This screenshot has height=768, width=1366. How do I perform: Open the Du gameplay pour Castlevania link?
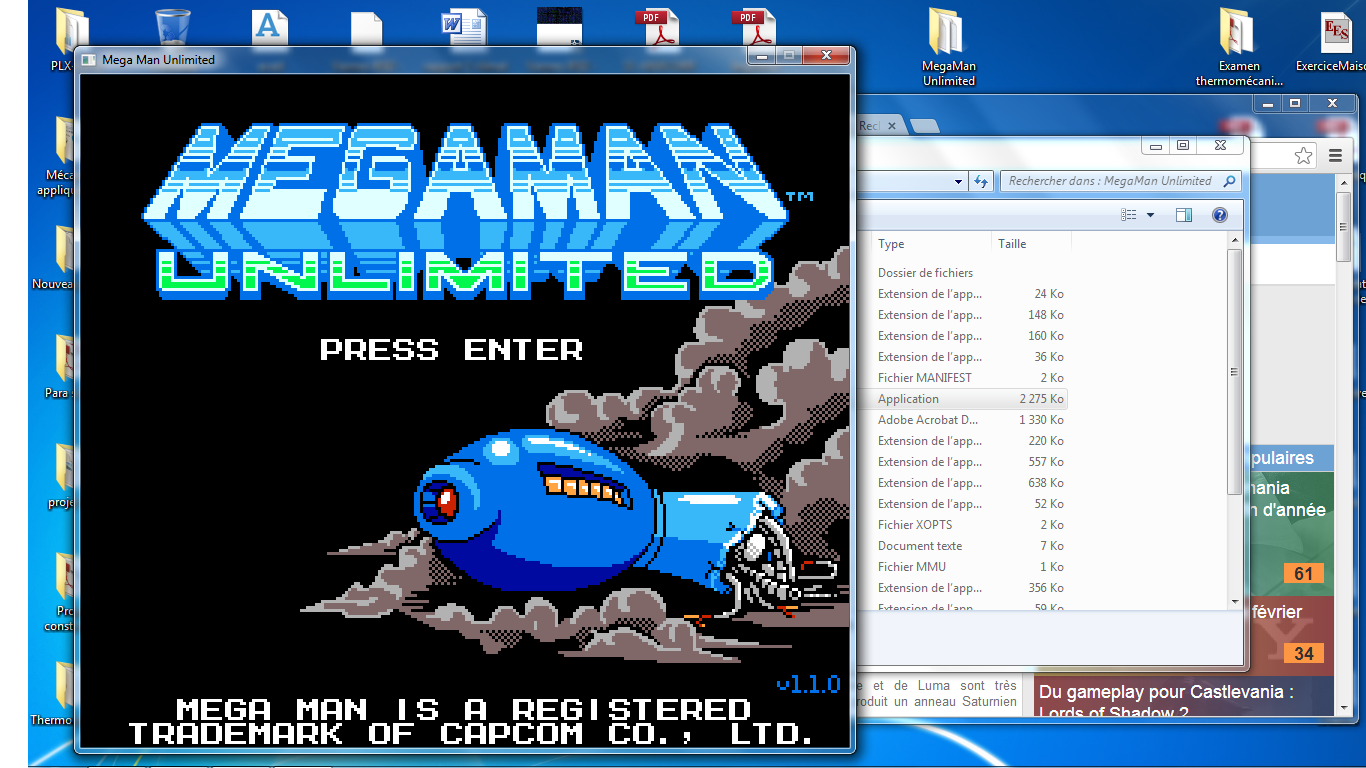(1166, 701)
